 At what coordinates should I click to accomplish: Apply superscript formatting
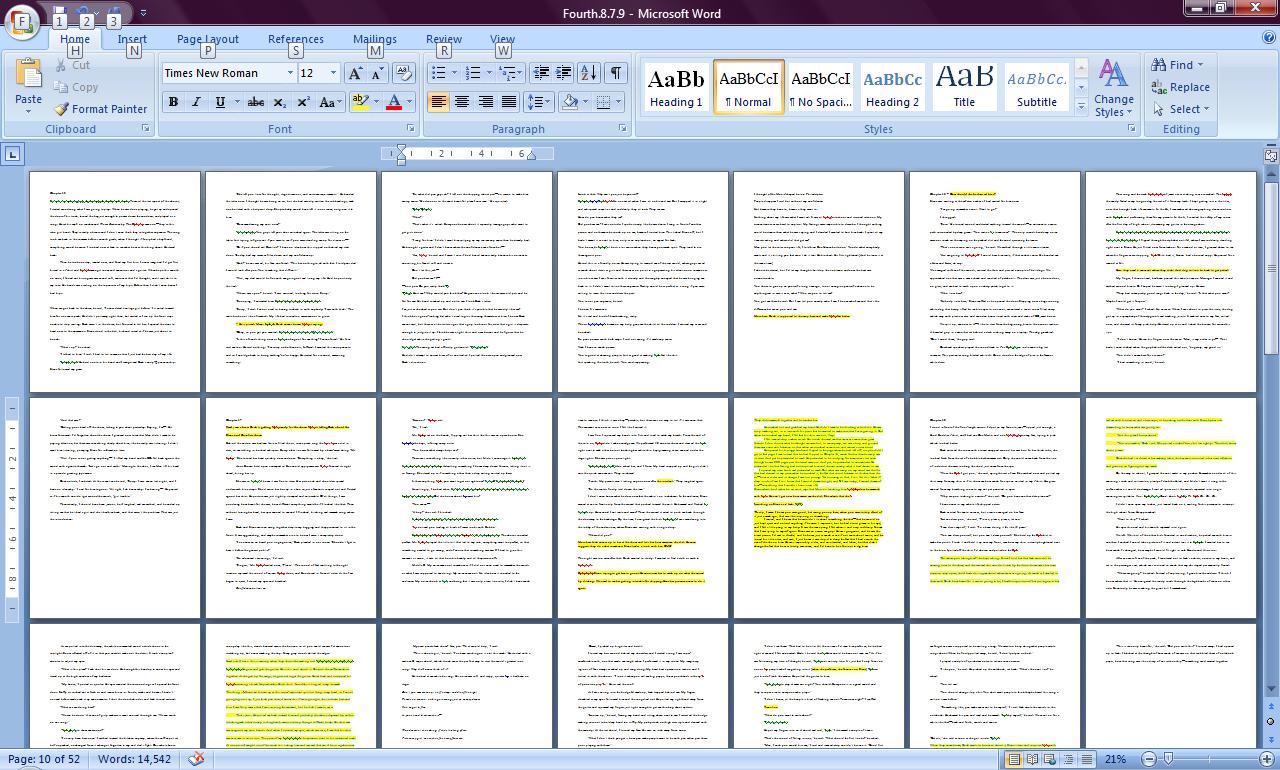click(x=303, y=103)
